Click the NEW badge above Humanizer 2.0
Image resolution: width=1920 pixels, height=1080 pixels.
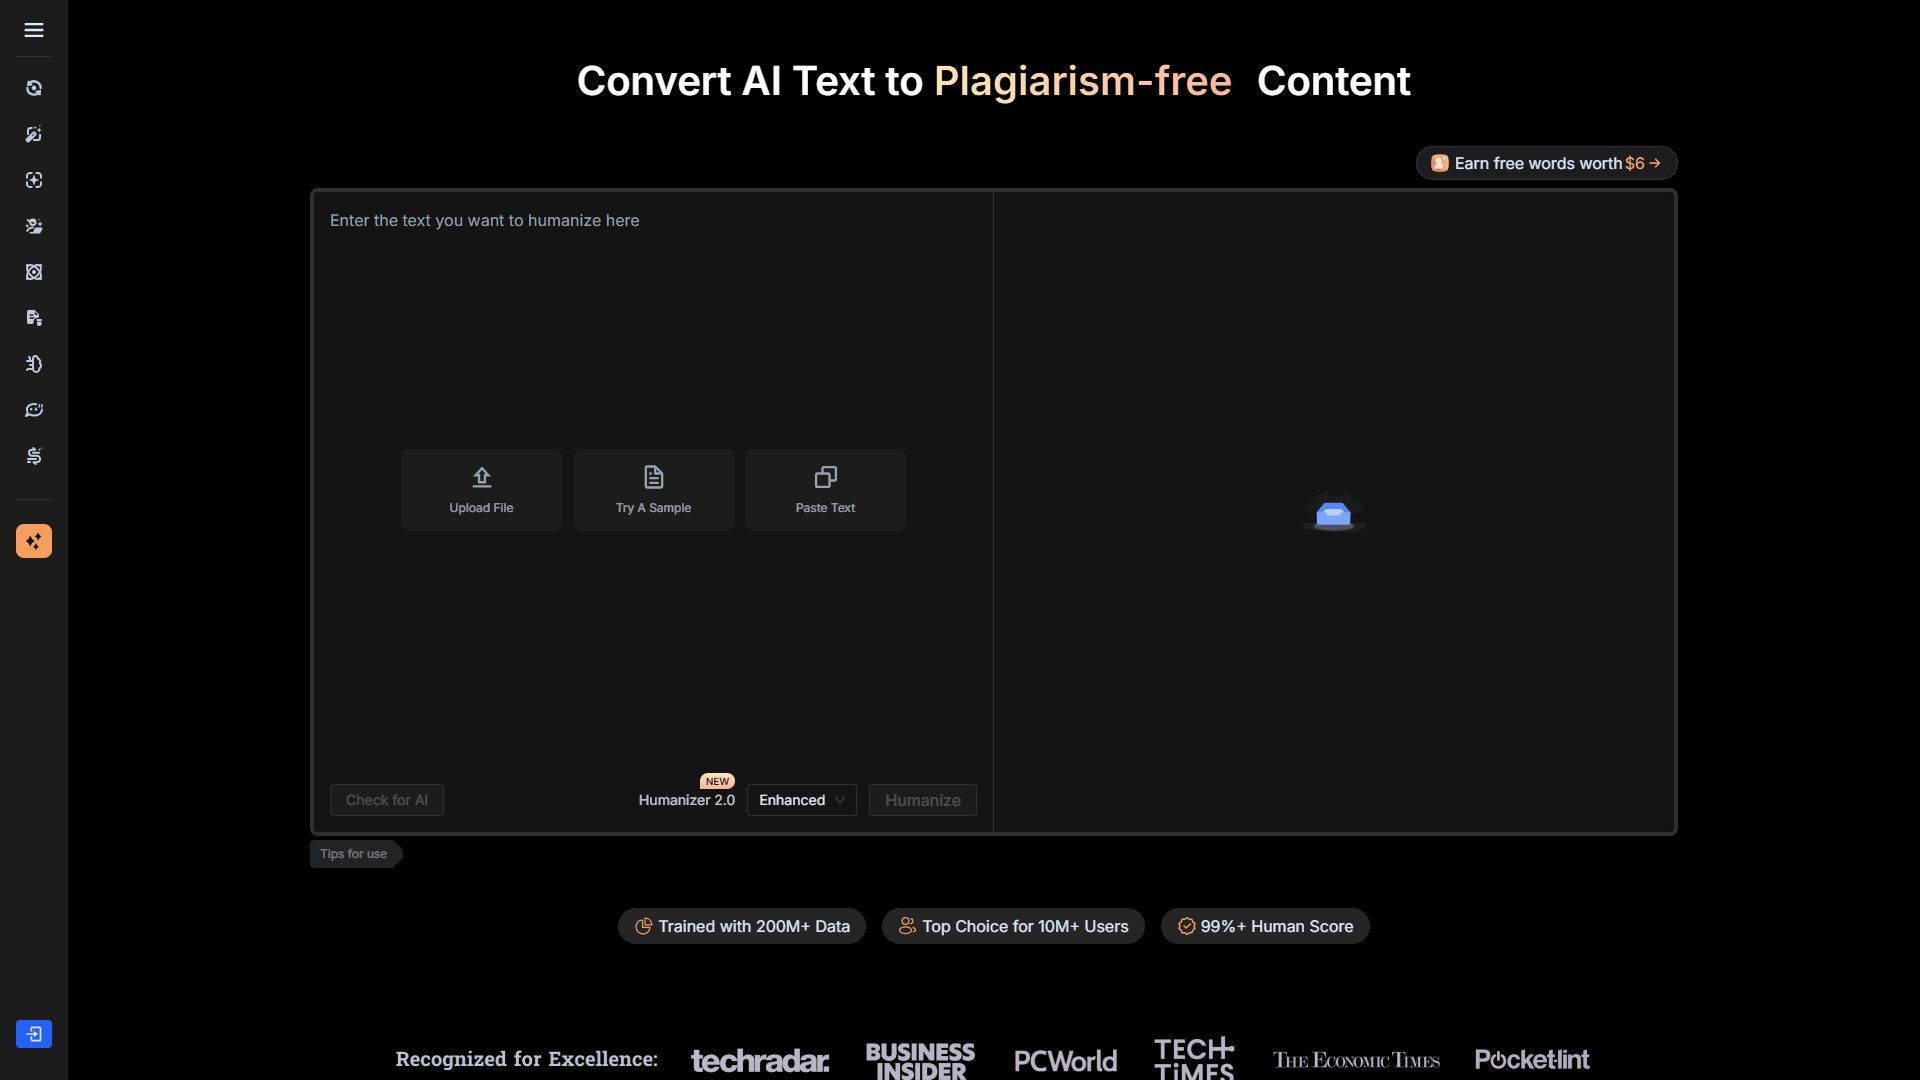(717, 781)
